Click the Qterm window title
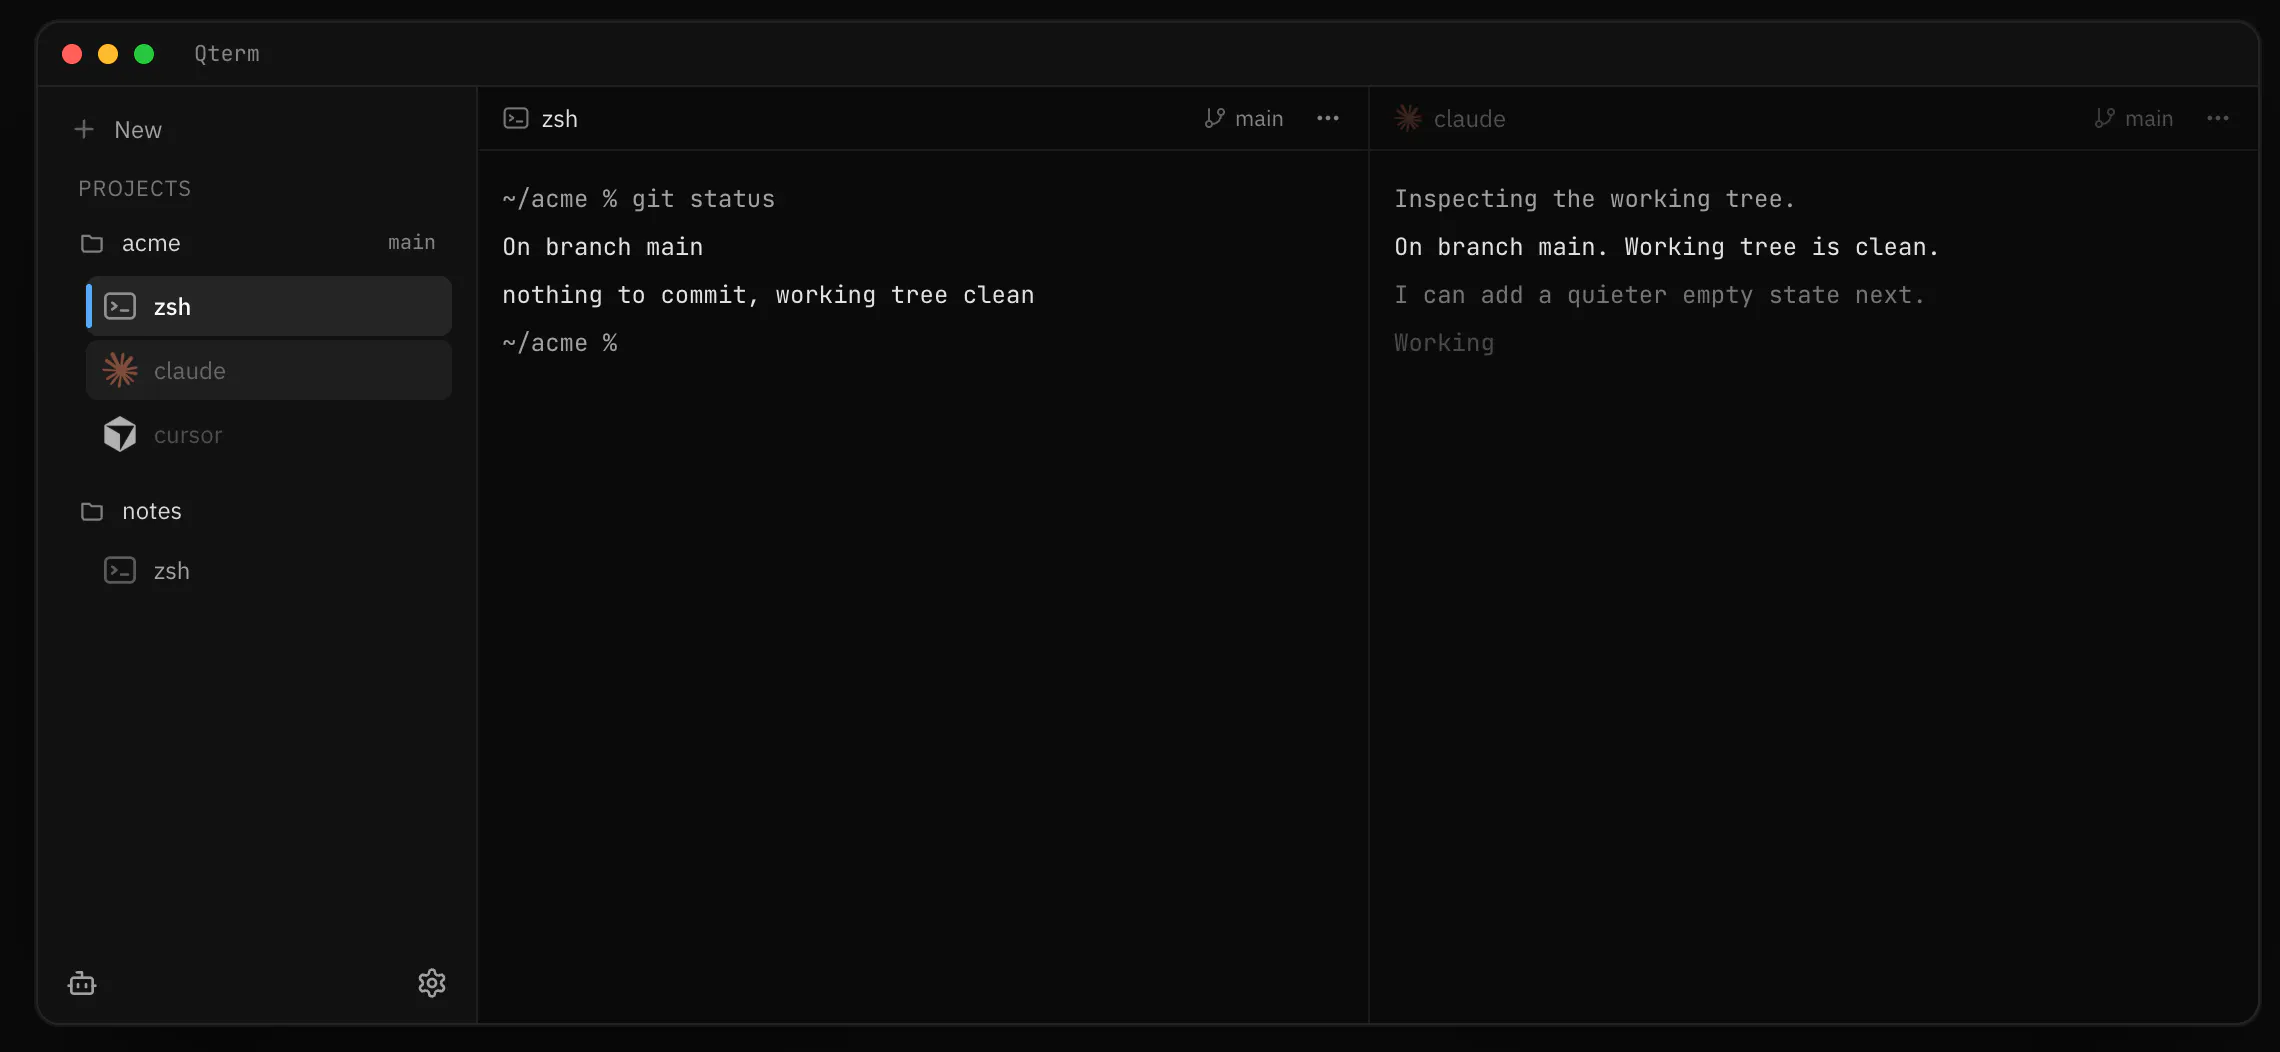The width and height of the screenshot is (2280, 1052). pyautogui.click(x=227, y=53)
